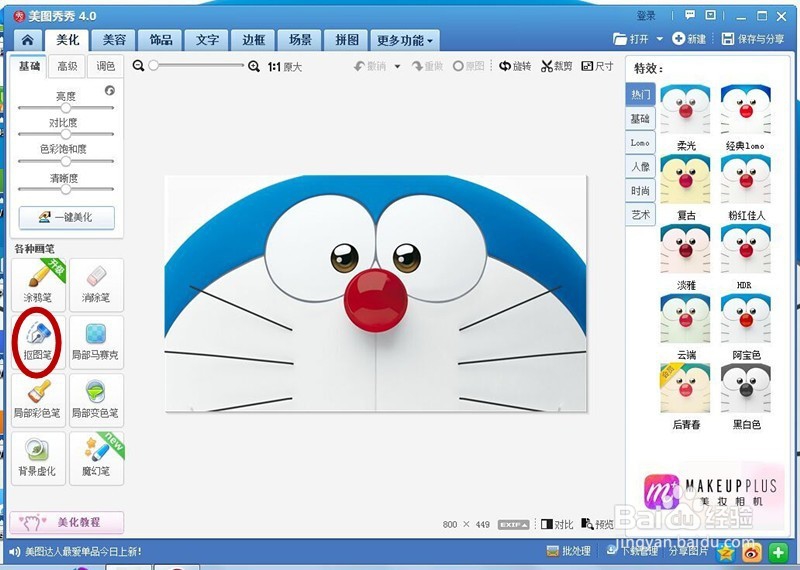Select the 局部彩色笔 color brush tool
This screenshot has height=570, width=800.
pyautogui.click(x=38, y=401)
